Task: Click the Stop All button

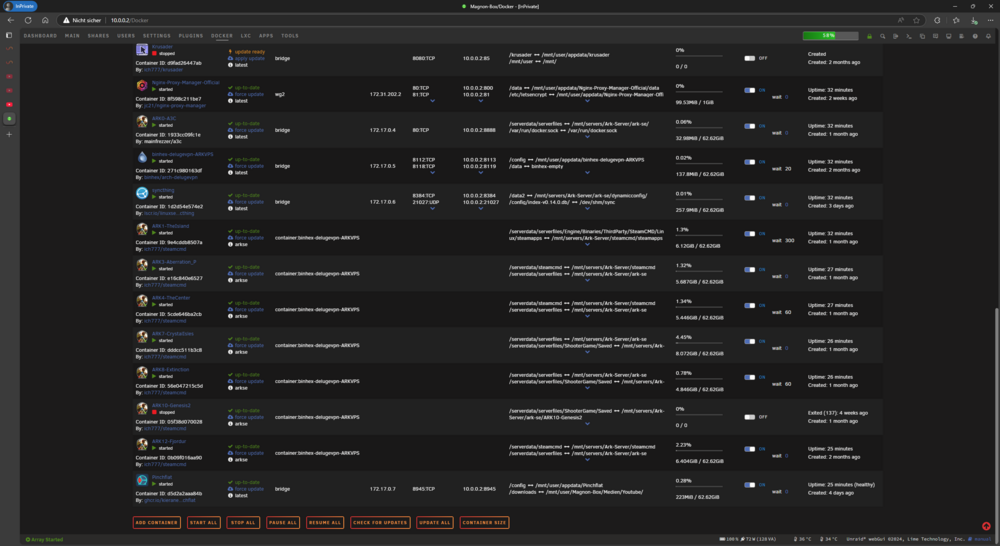Action: (243, 522)
